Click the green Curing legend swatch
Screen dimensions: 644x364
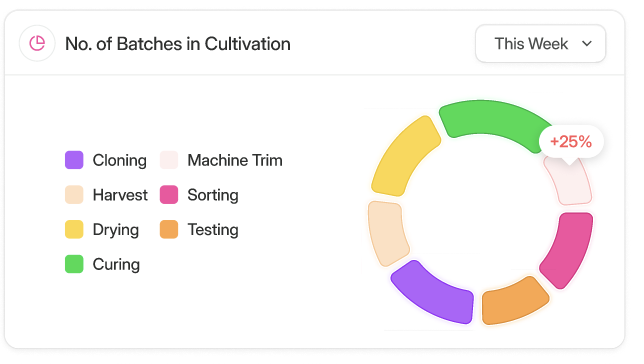[74, 264]
